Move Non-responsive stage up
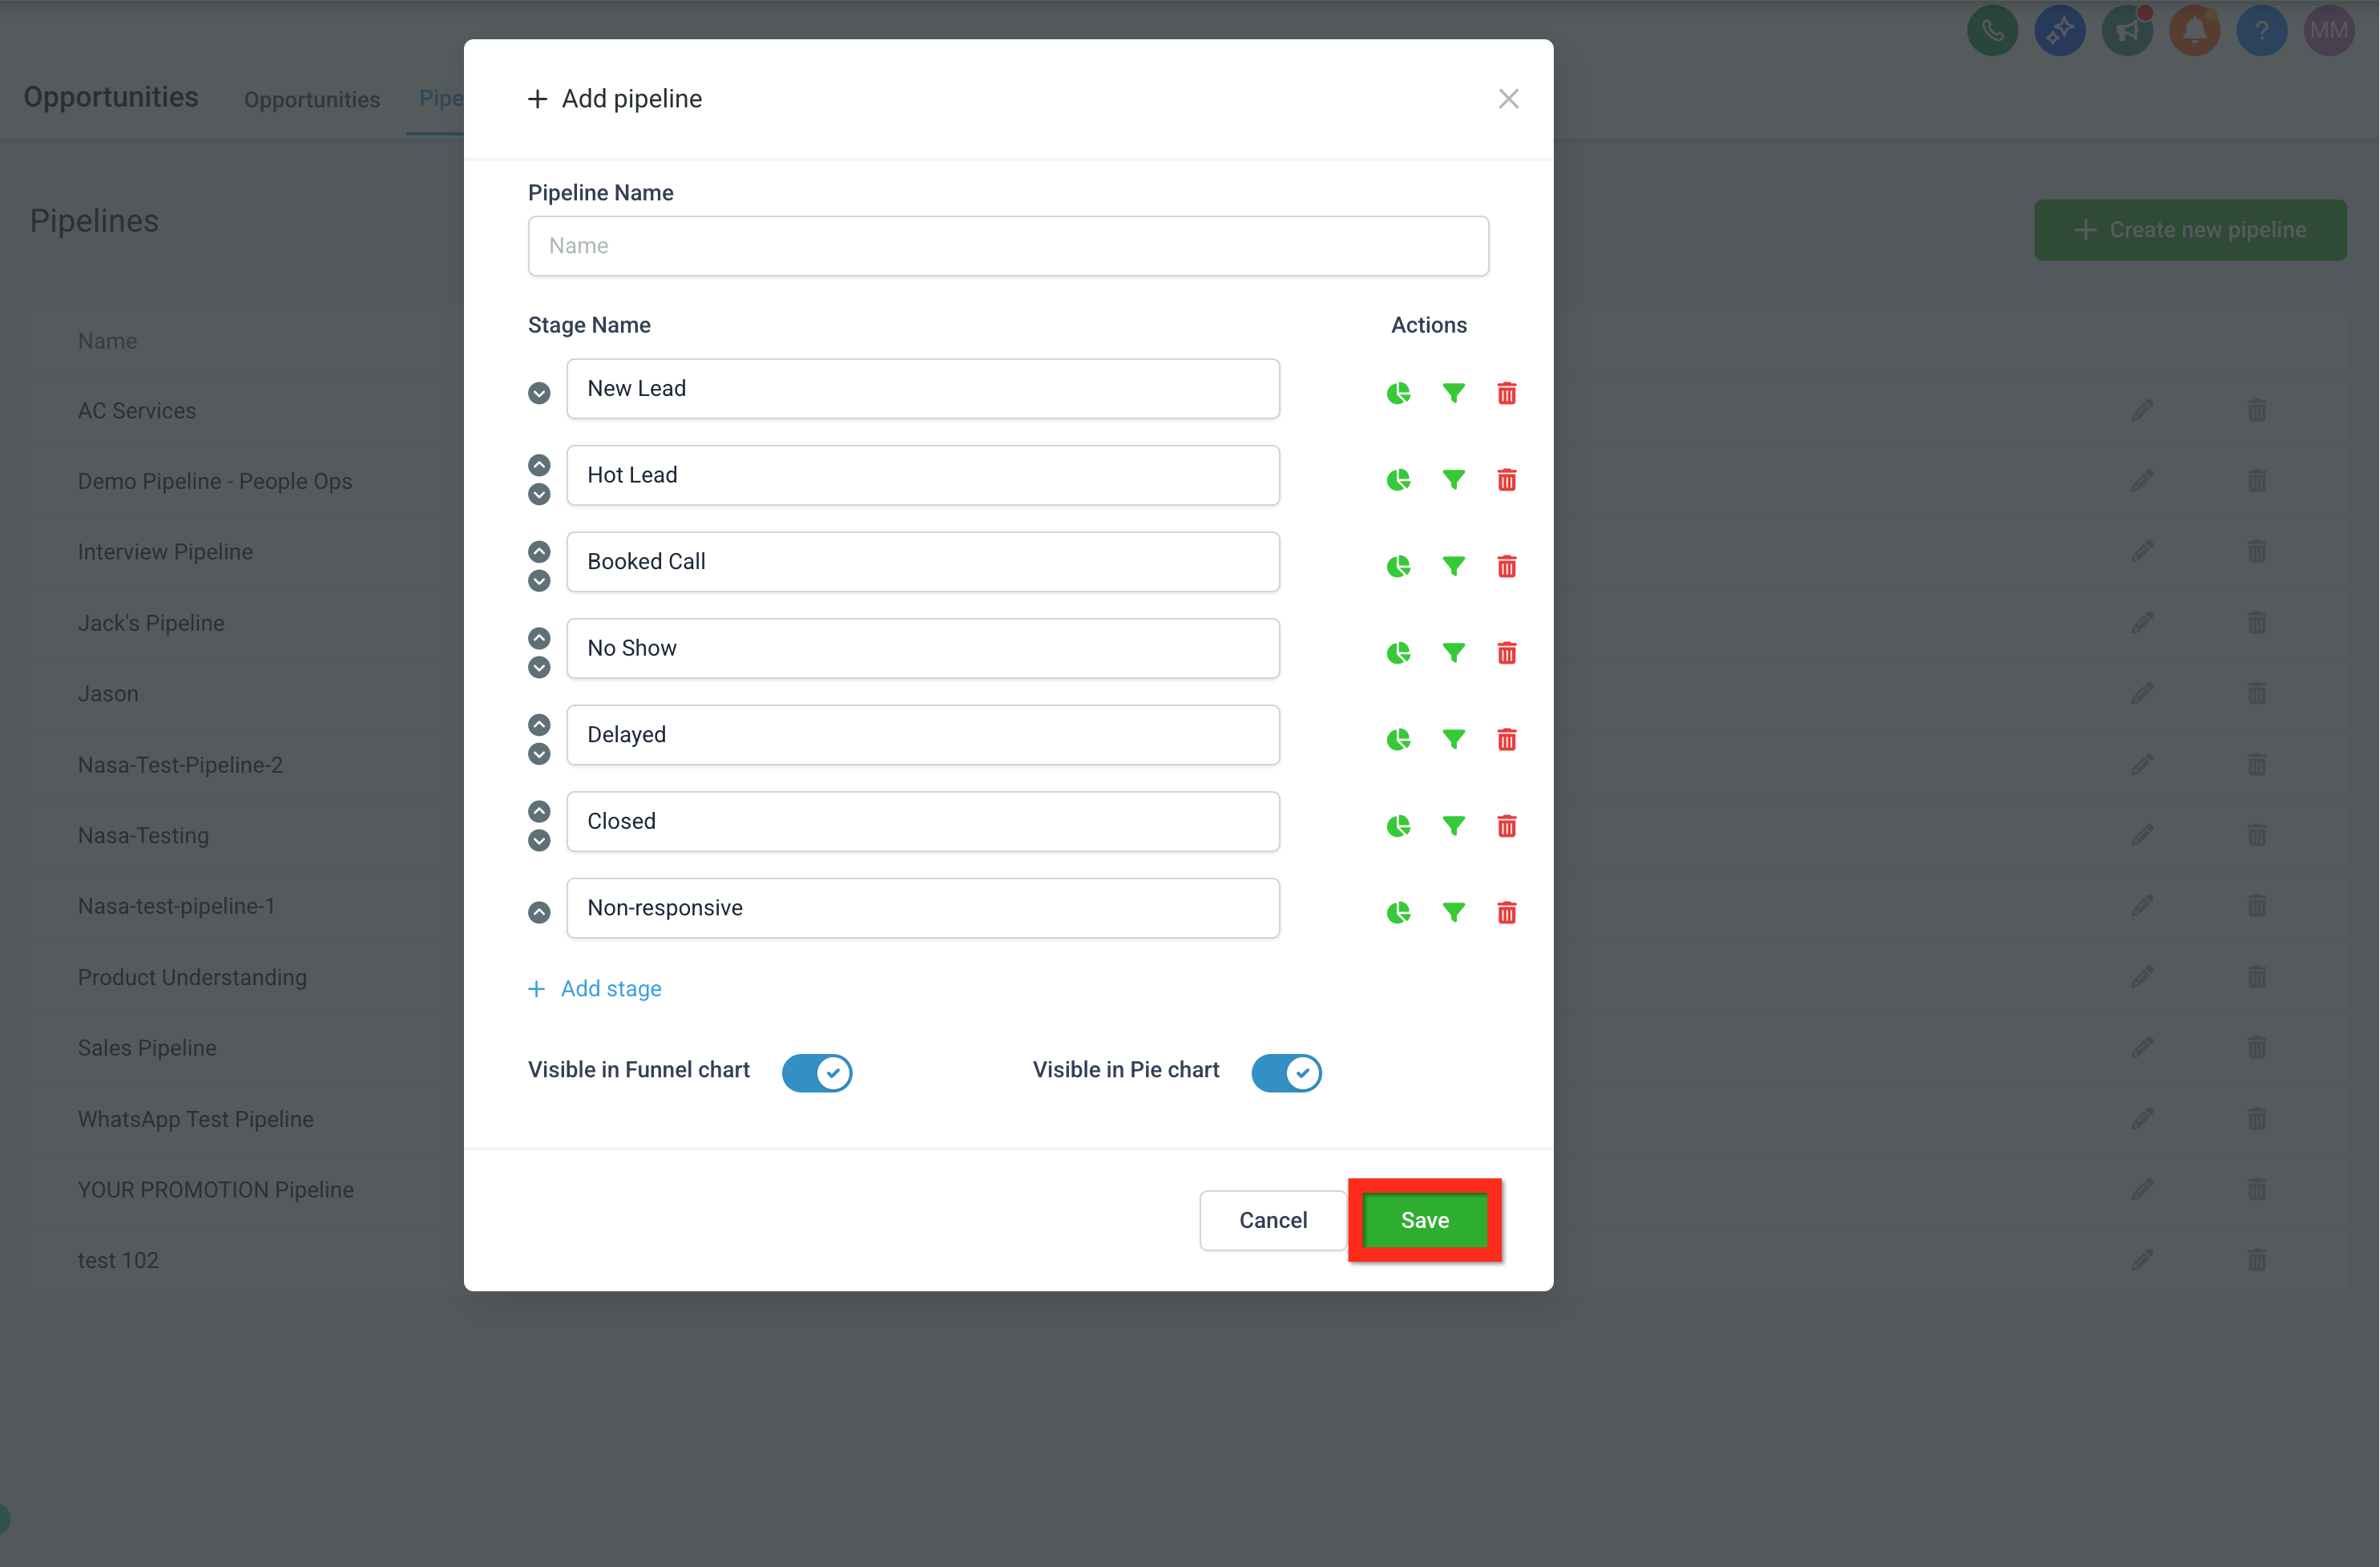This screenshot has width=2380, height=1567. click(x=539, y=912)
